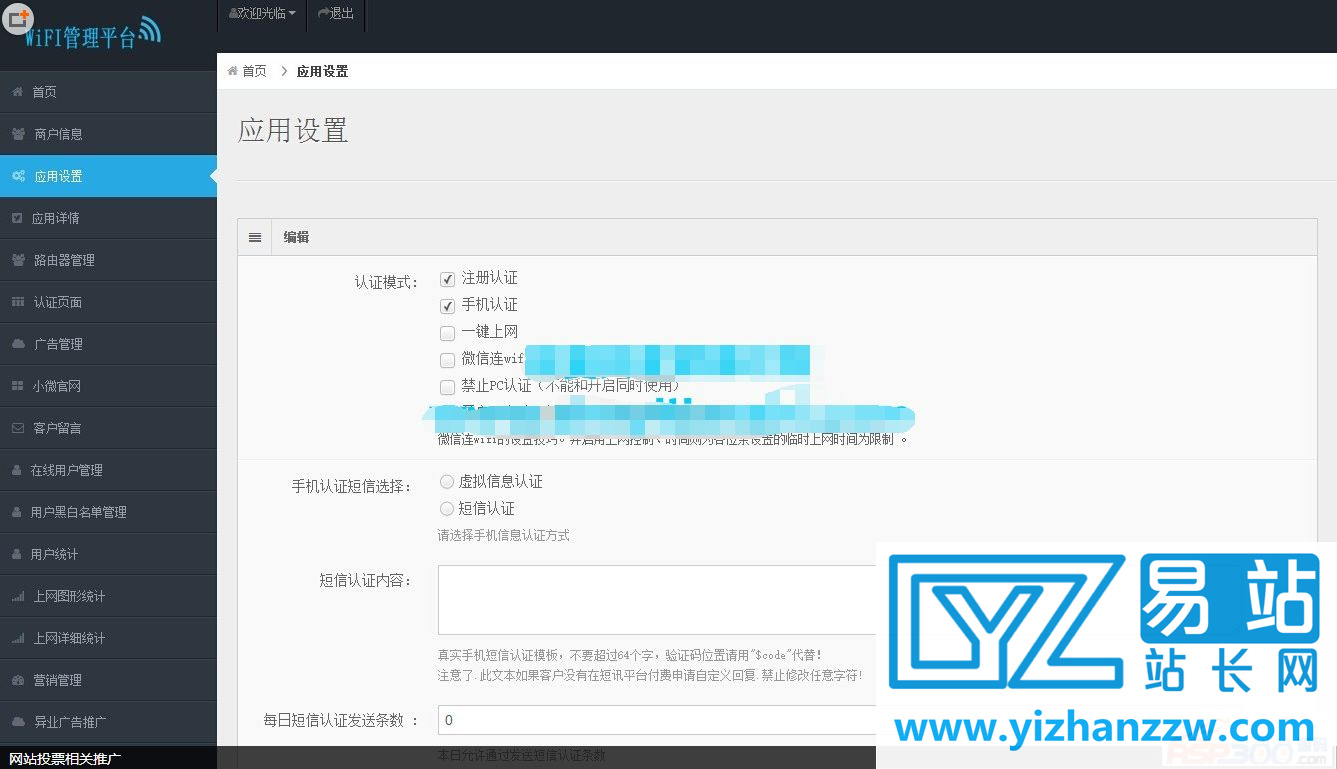Open 用户统计 menu entry
The width and height of the screenshot is (1337, 769).
(x=108, y=554)
